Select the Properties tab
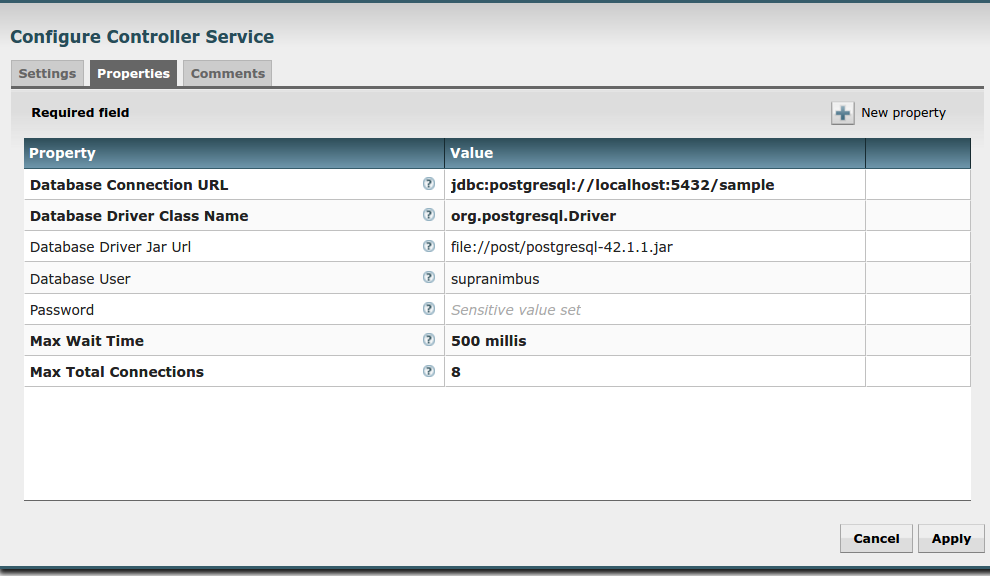Viewport: 990px width, 576px height. (x=133, y=74)
